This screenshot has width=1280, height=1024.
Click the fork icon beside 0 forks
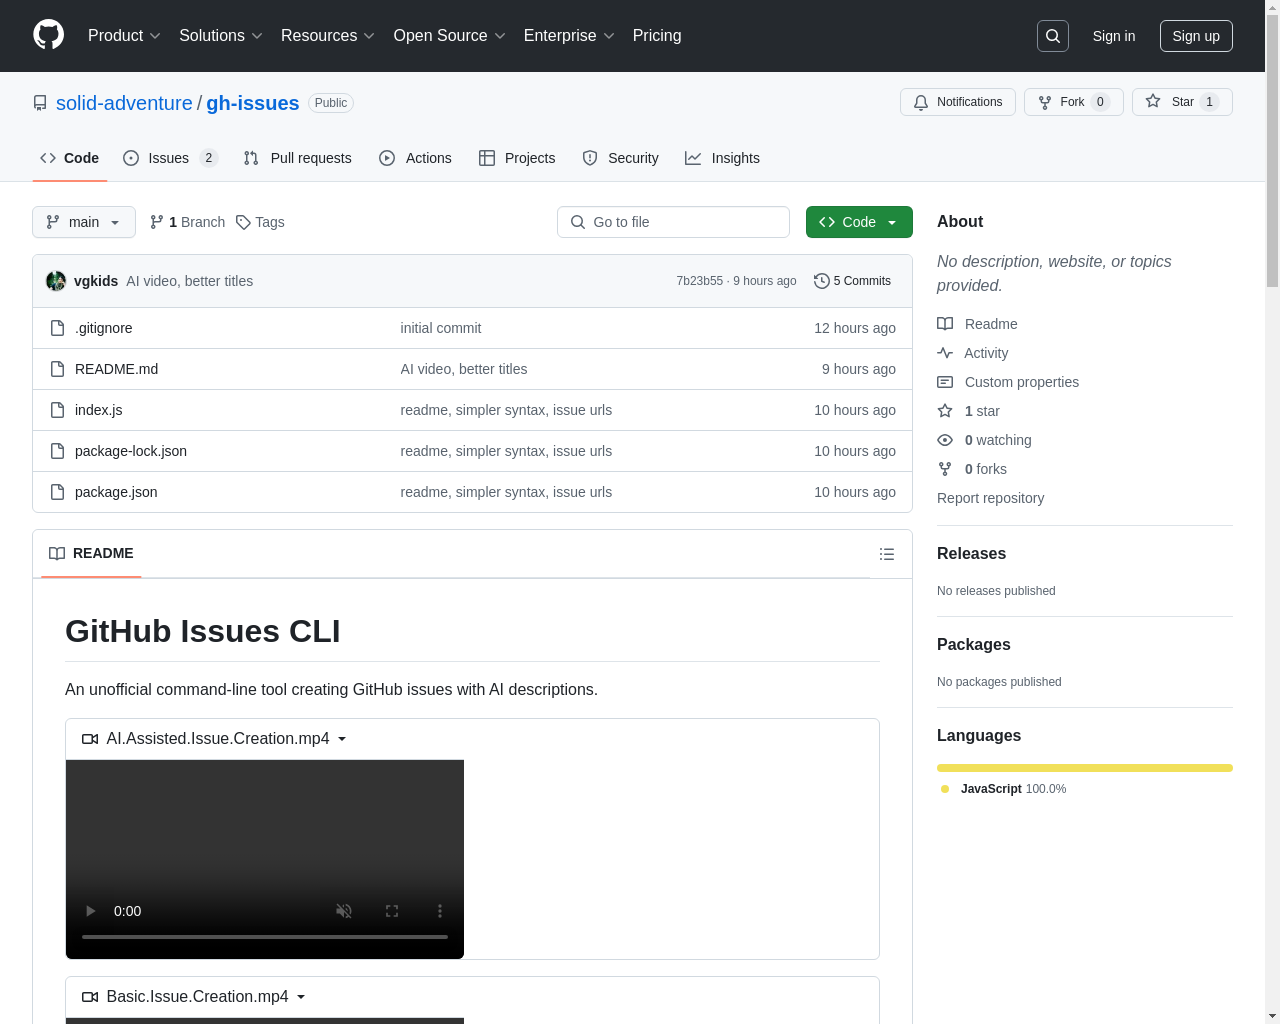[945, 469]
